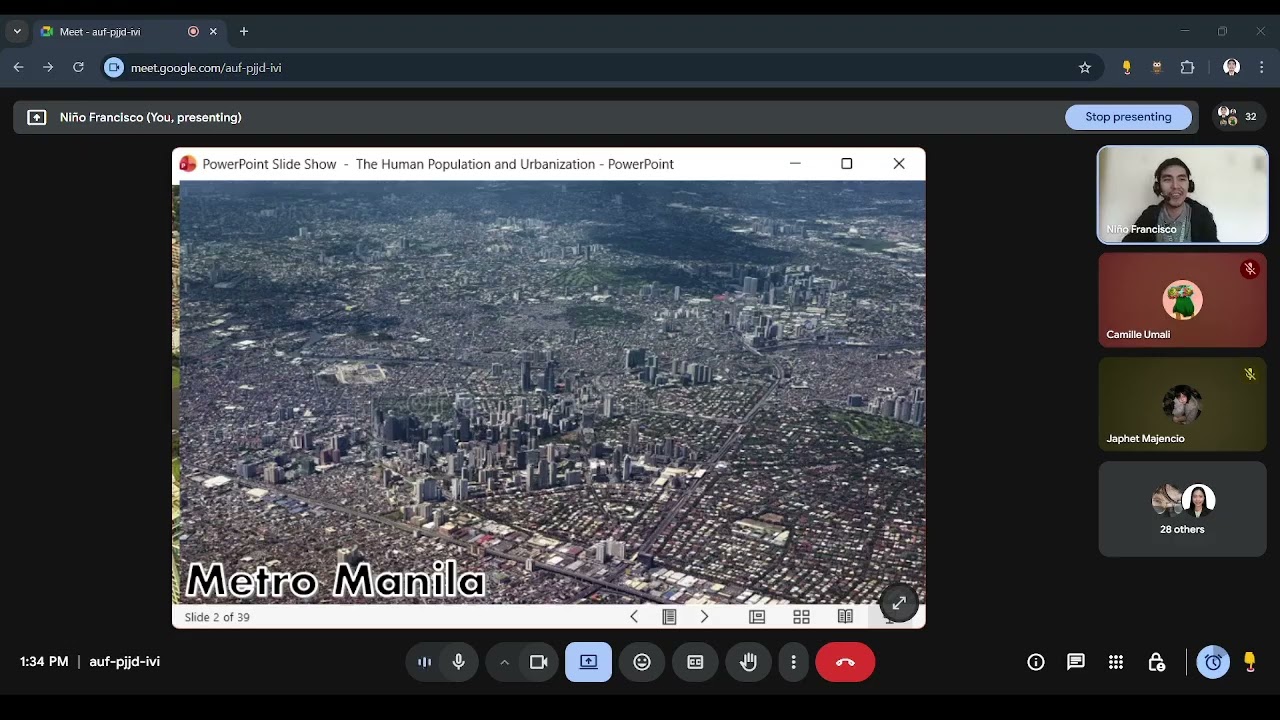Open the Chrome profile avatar

tap(1232, 68)
